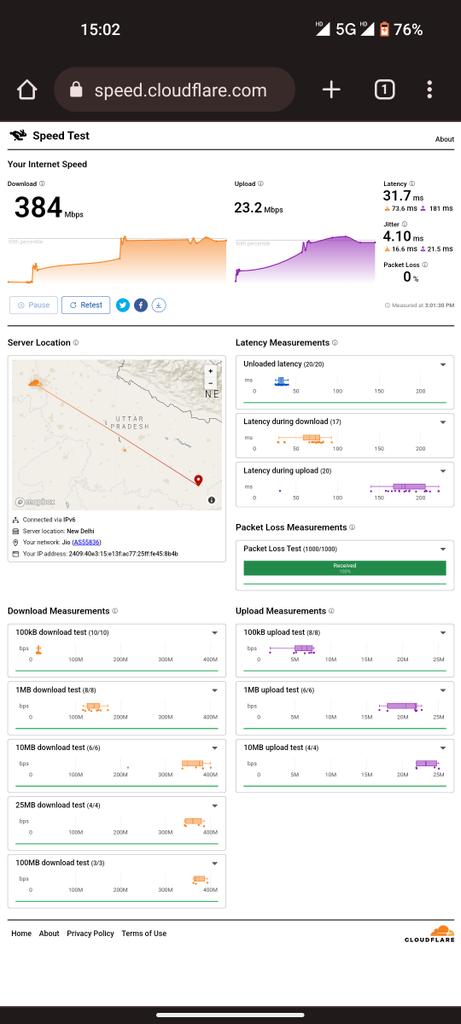Screen dimensions: 461x1024
Task: Tap the browser home icon
Action: (27, 89)
